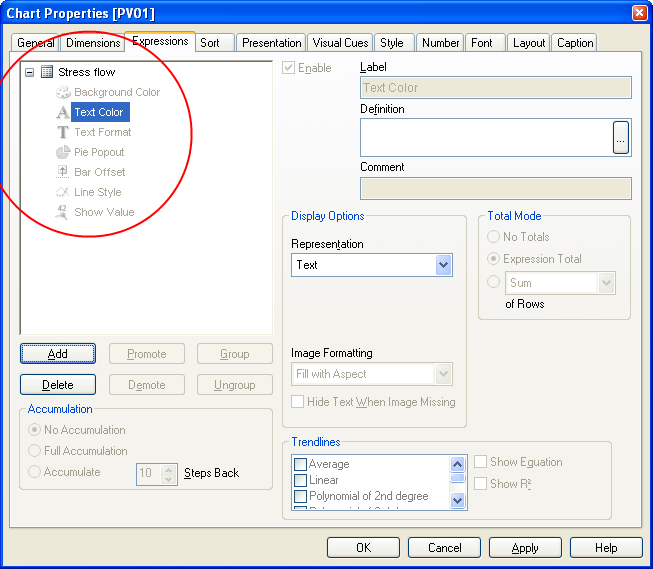
Task: Select Text Color attribute label
Action: [99, 112]
